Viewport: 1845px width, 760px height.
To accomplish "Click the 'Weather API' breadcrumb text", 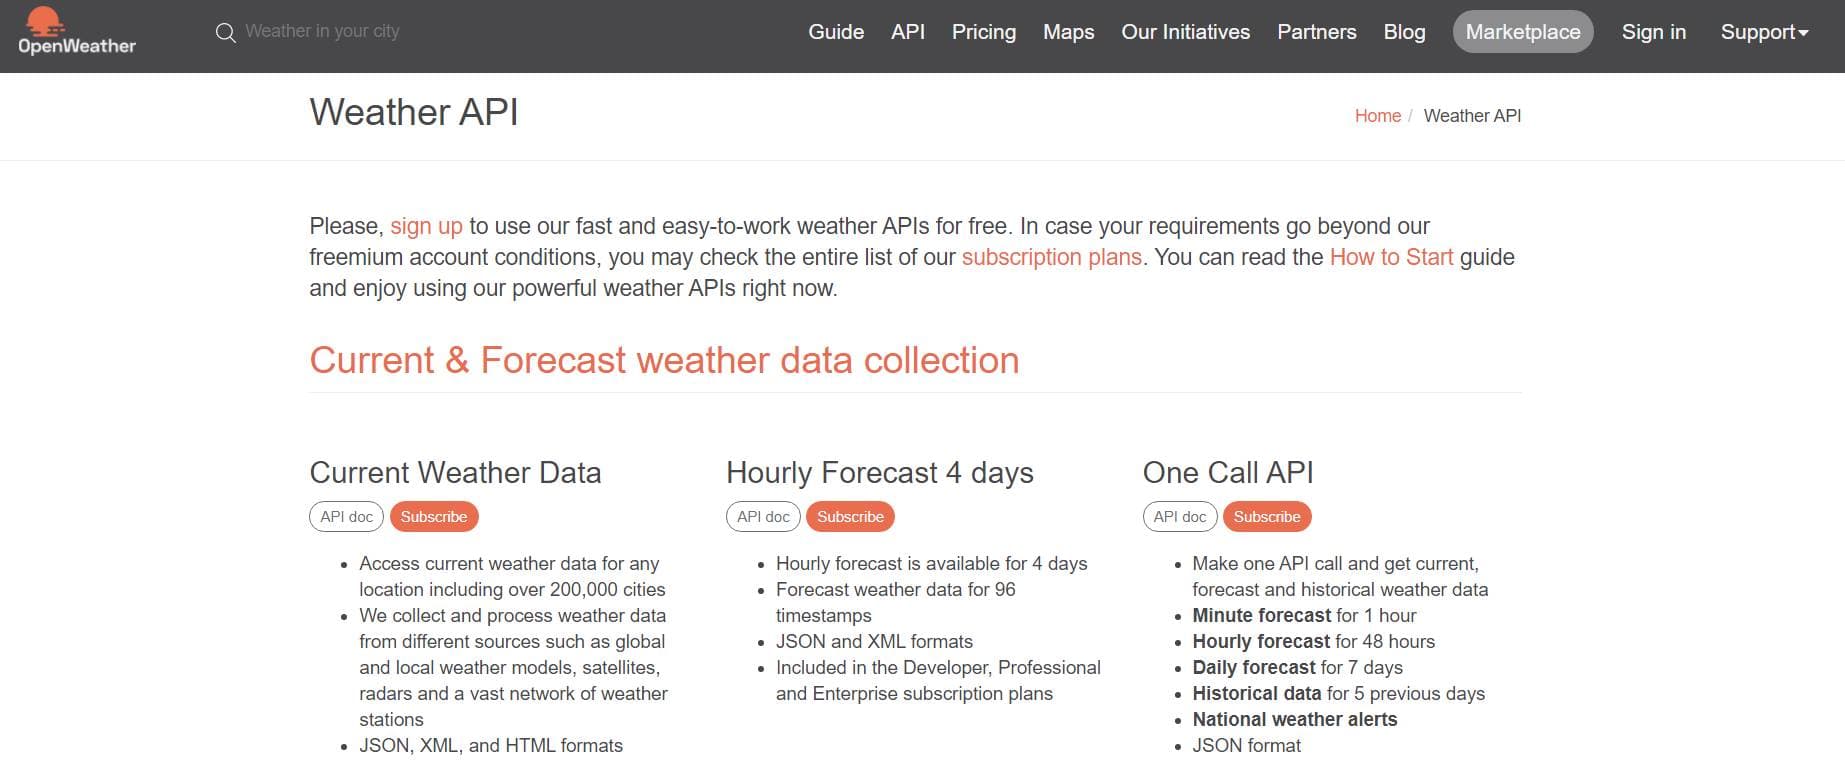I will pyautogui.click(x=1472, y=116).
